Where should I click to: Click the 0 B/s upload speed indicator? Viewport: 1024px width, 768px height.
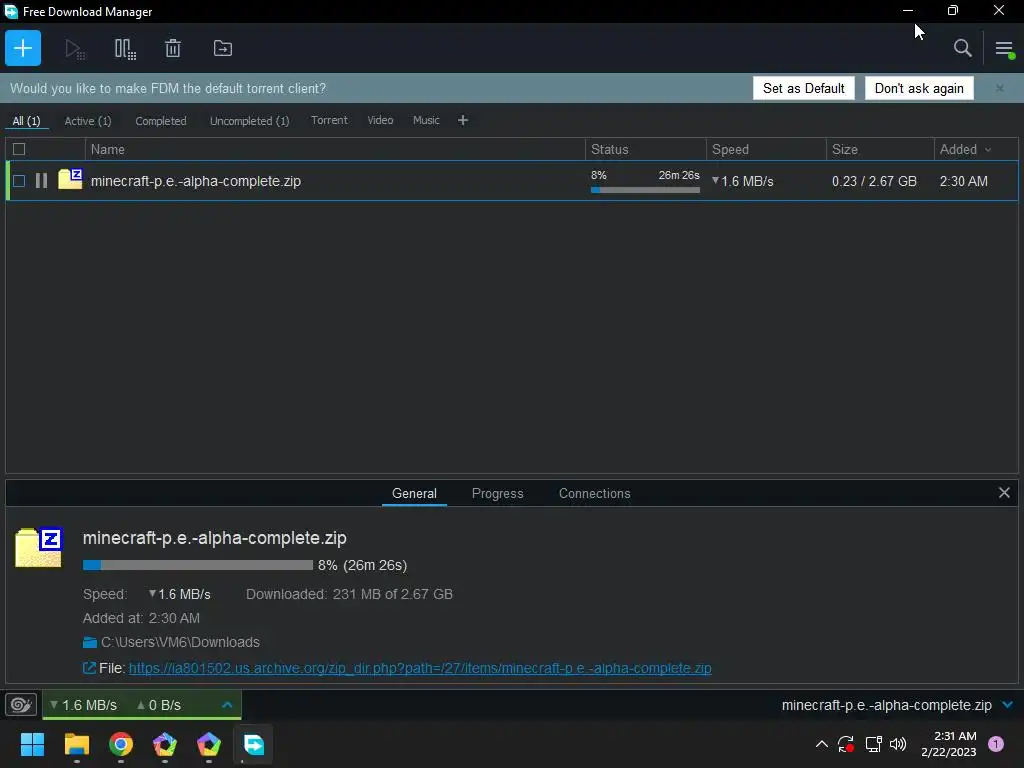pyautogui.click(x=159, y=705)
